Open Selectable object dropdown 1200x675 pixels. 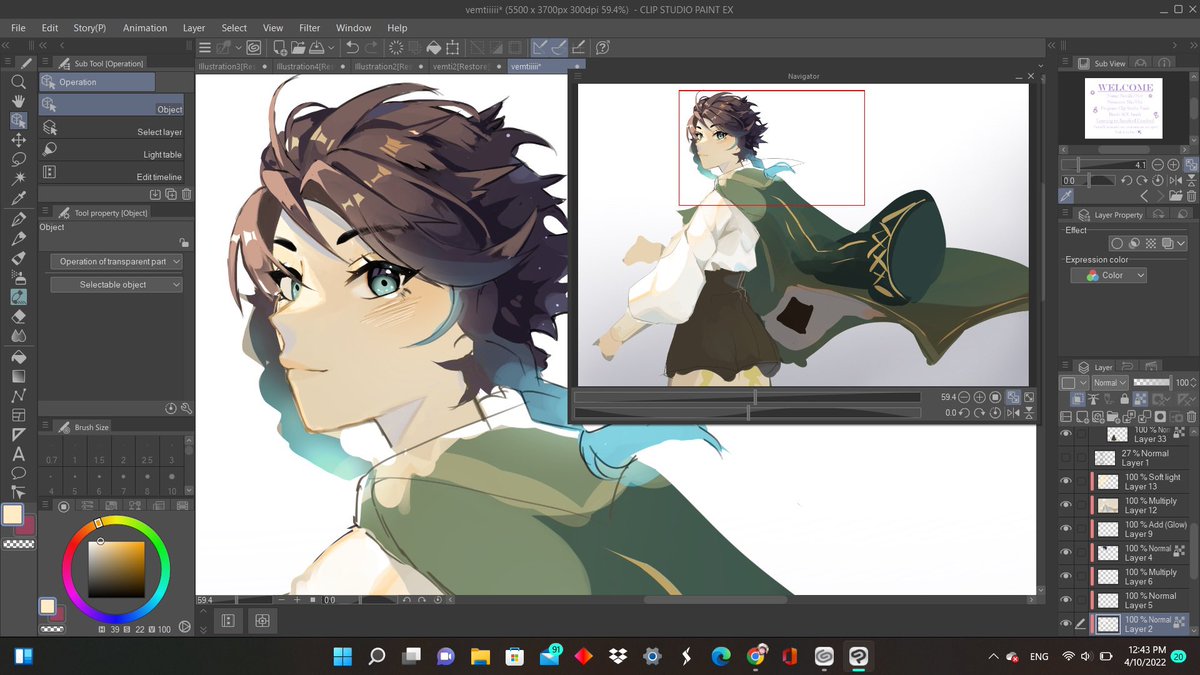(x=116, y=285)
